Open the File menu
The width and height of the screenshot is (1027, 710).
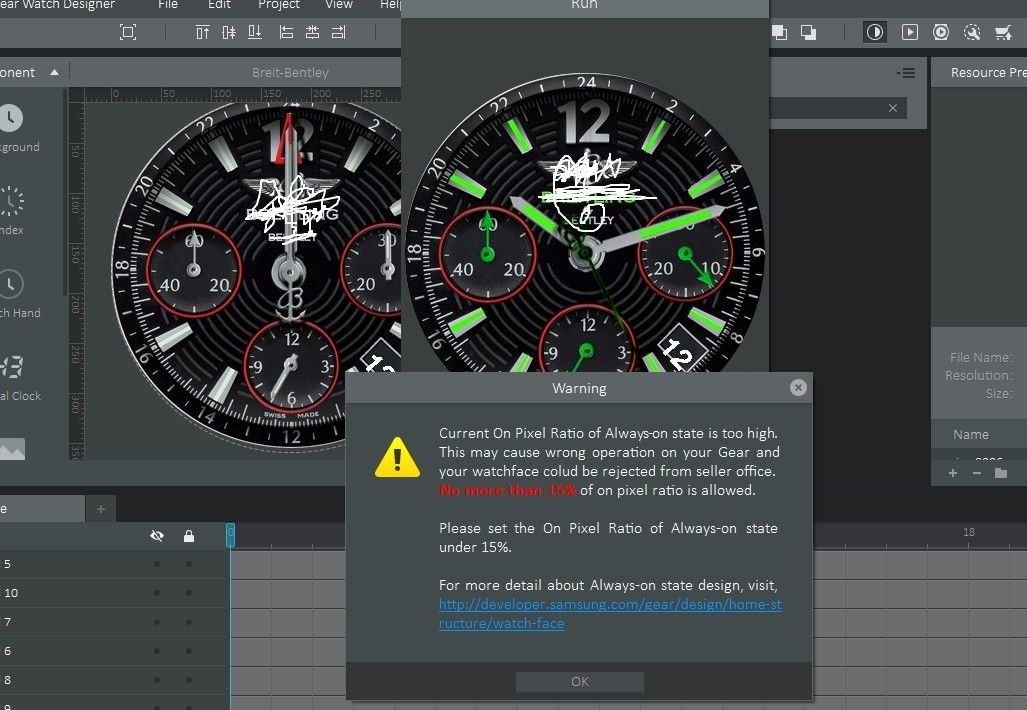[x=168, y=5]
